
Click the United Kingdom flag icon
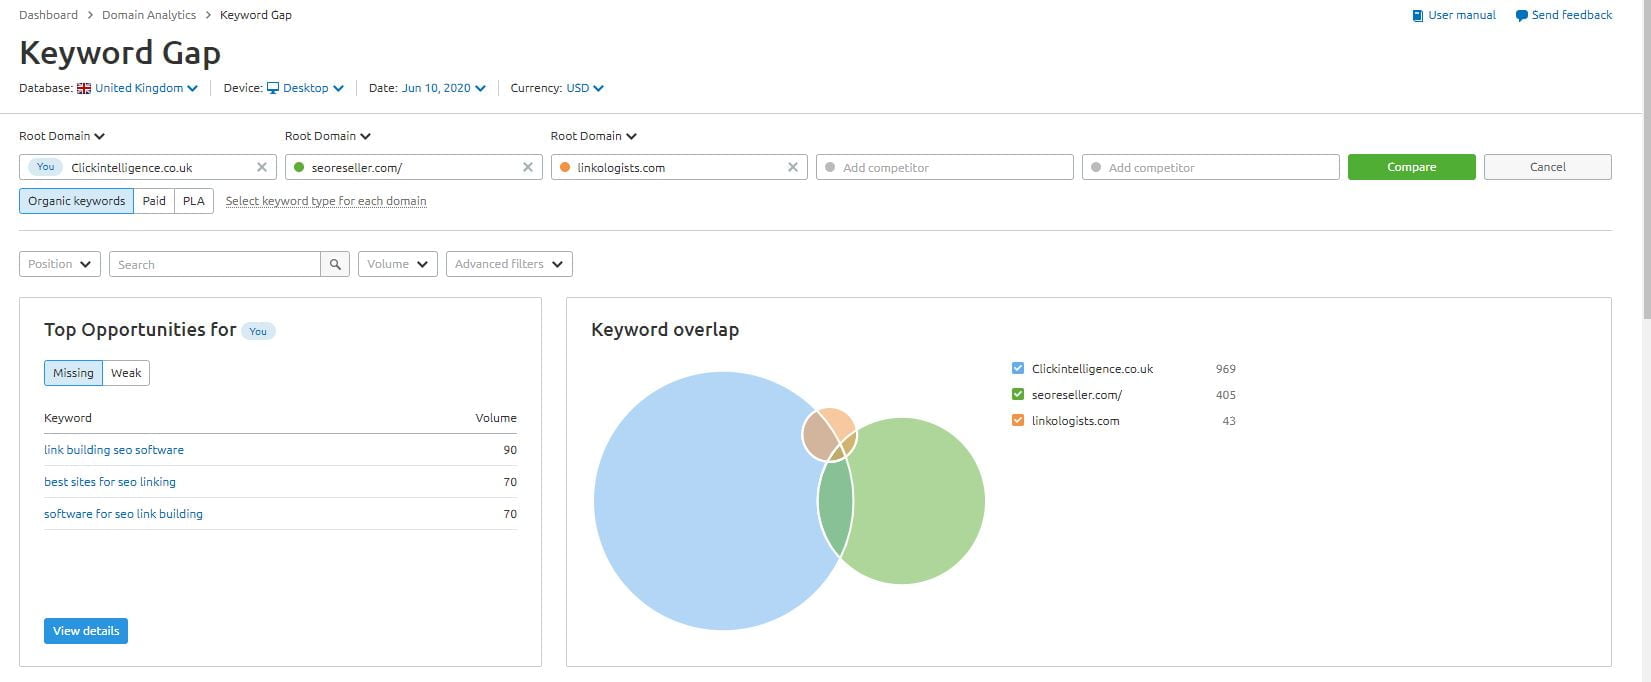[x=84, y=88]
